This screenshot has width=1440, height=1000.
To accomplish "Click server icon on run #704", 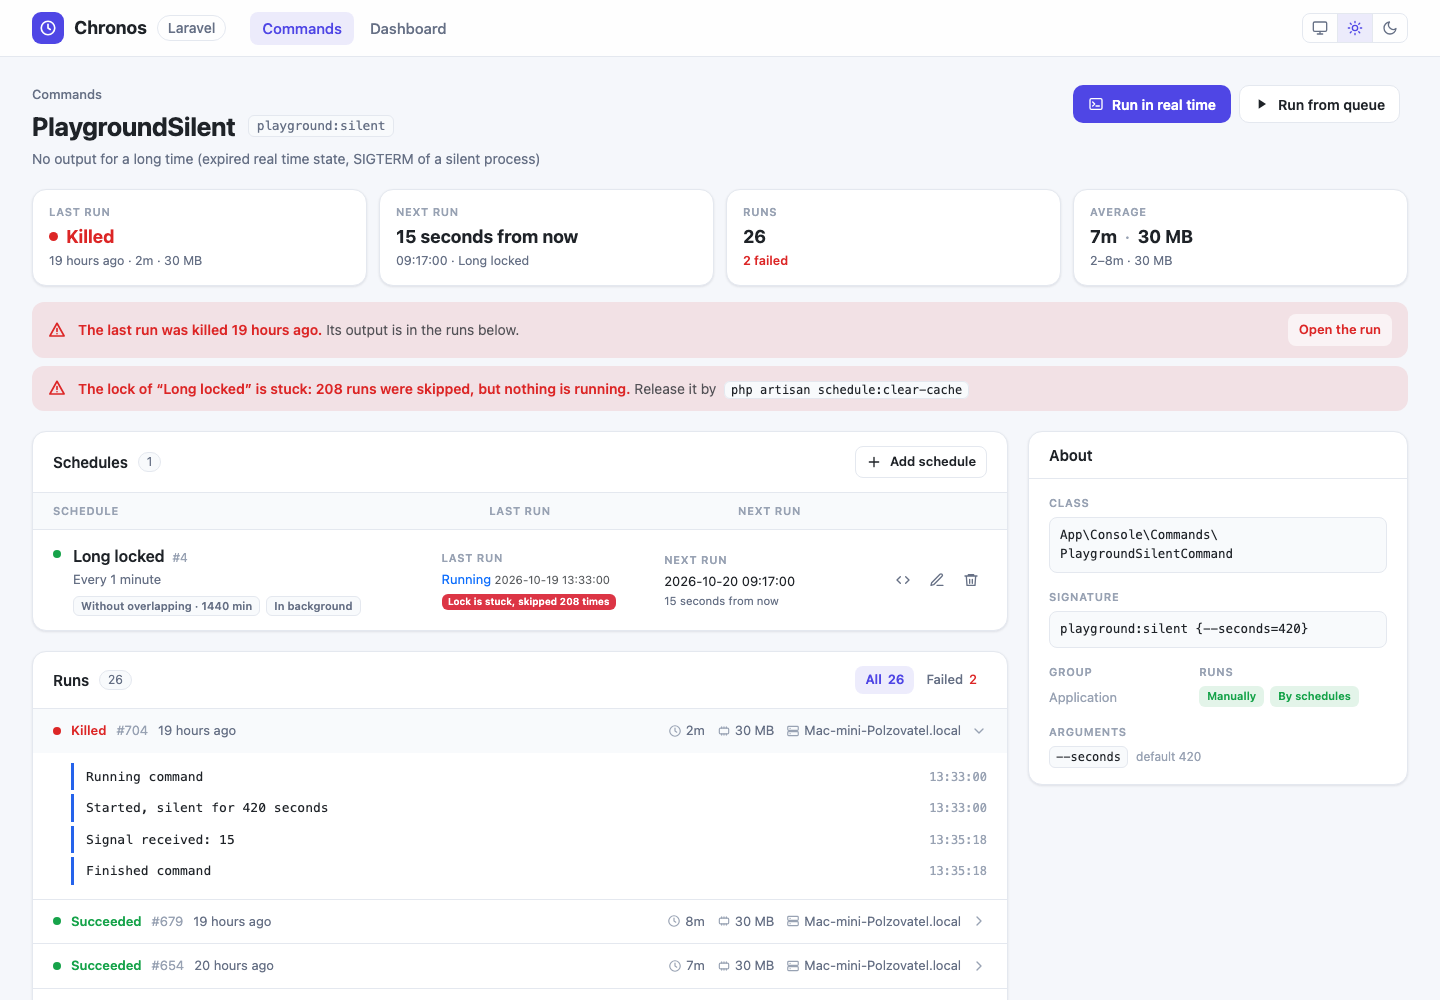I will (793, 731).
